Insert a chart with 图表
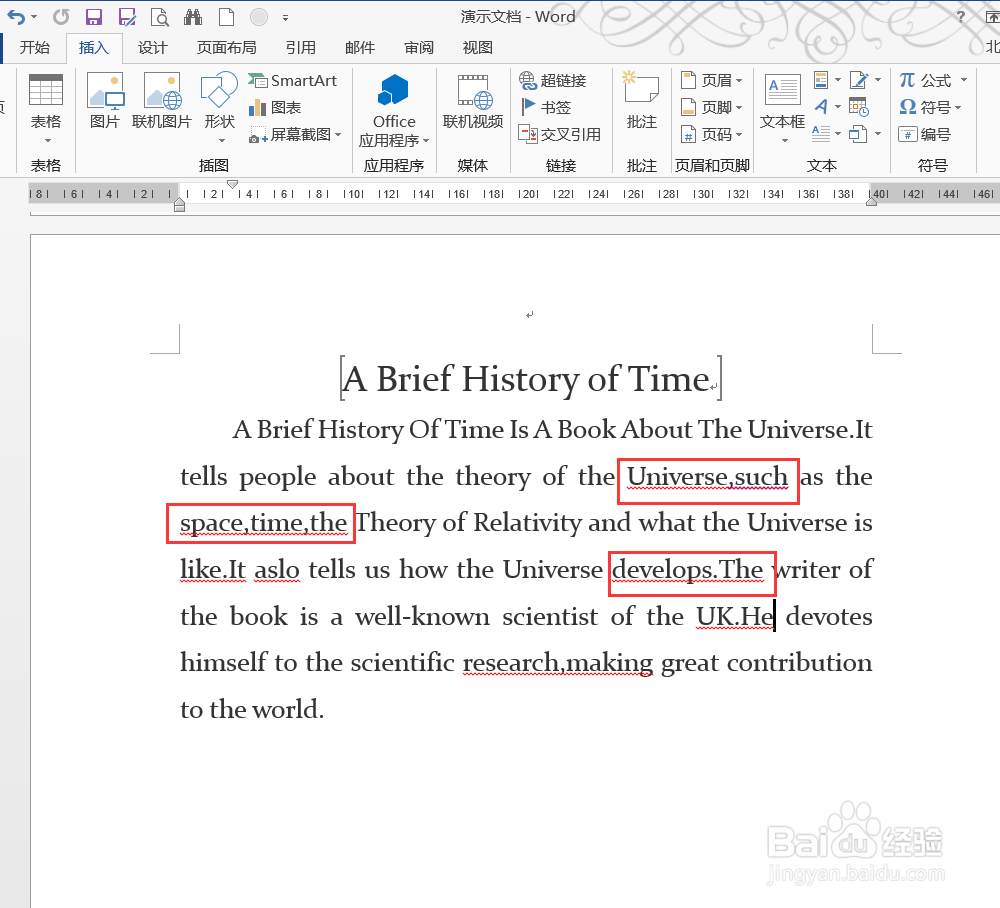 275,107
